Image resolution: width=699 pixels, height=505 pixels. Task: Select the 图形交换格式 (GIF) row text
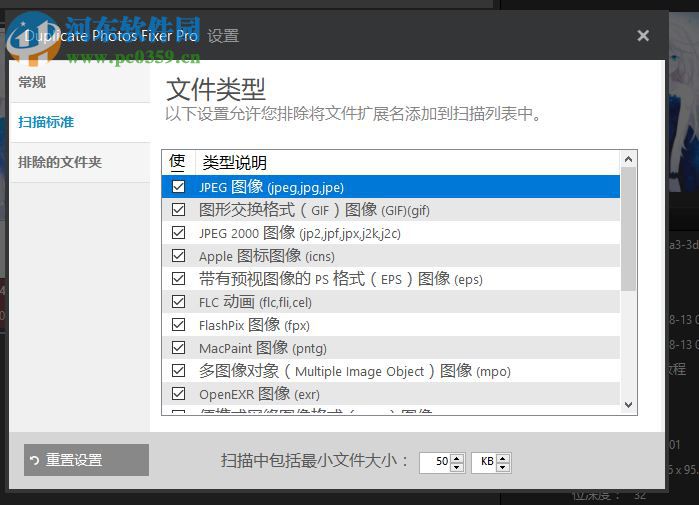click(314, 210)
